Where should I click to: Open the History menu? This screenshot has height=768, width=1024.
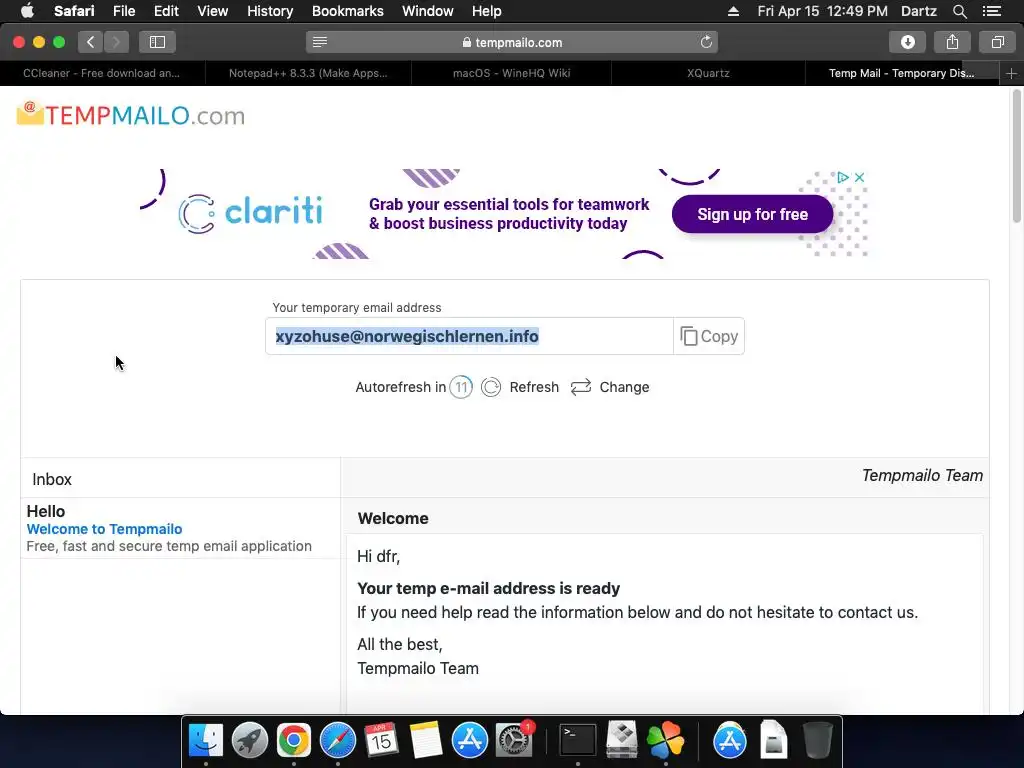[x=270, y=11]
